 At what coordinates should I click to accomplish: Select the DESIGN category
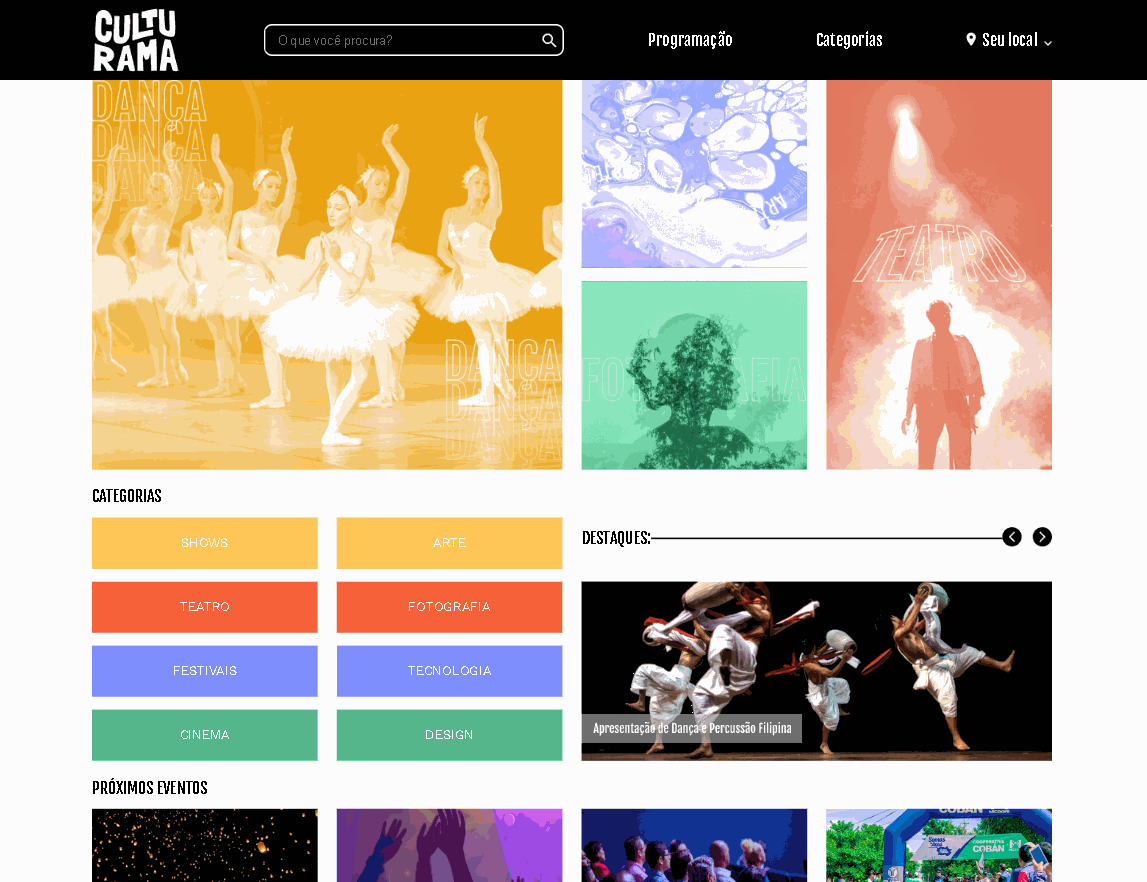click(x=449, y=735)
